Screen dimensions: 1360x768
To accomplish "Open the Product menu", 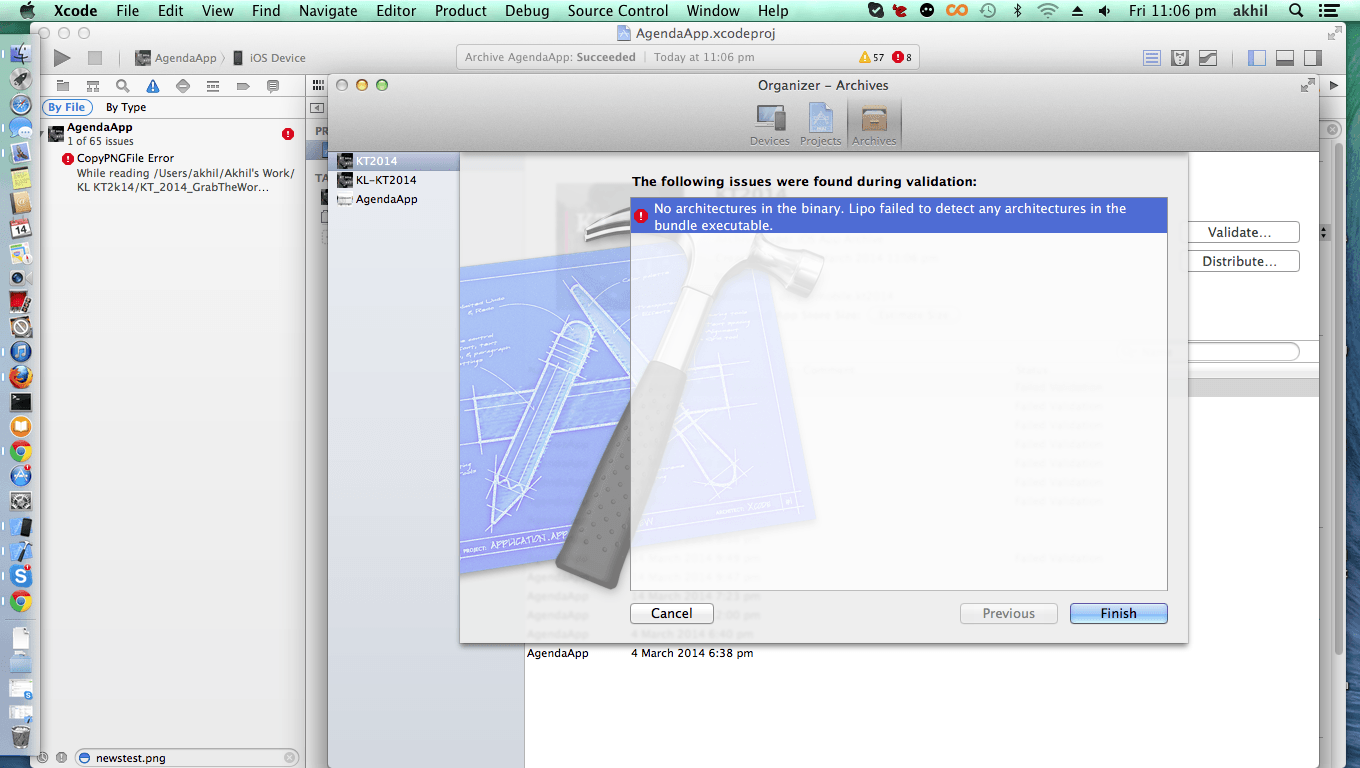I will [460, 11].
